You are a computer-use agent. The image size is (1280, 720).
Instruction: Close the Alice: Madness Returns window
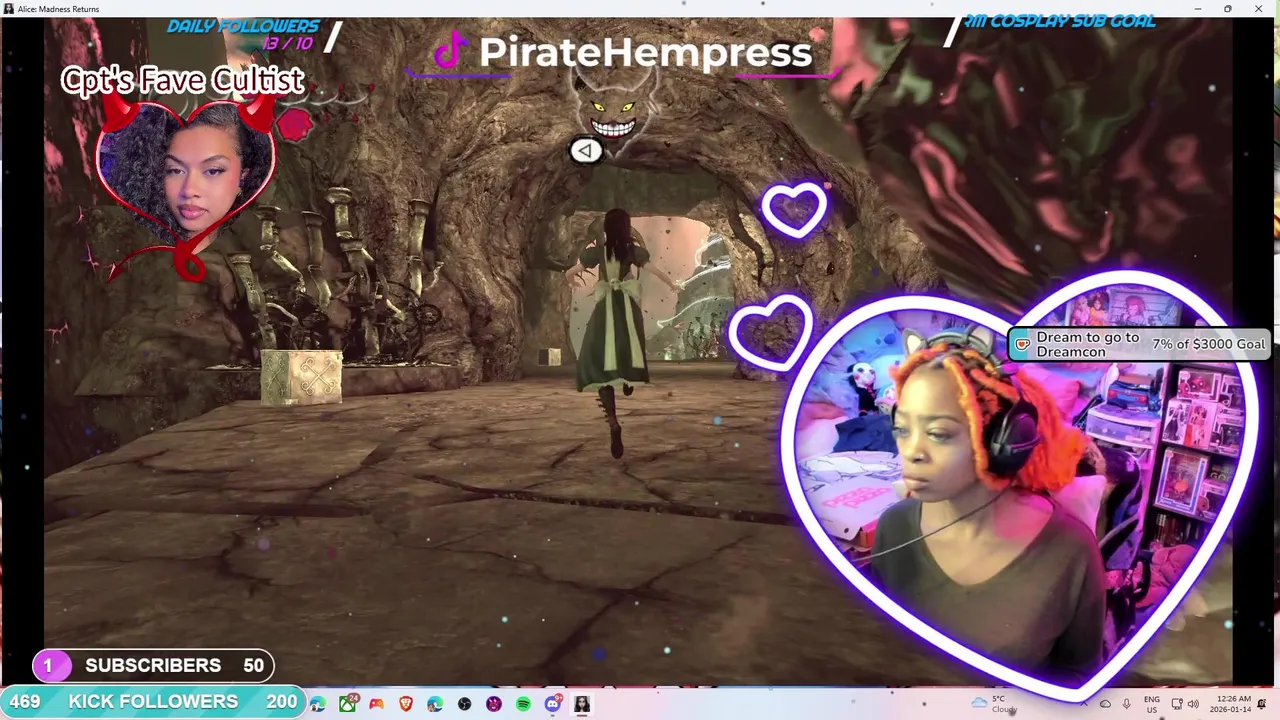[1258, 9]
